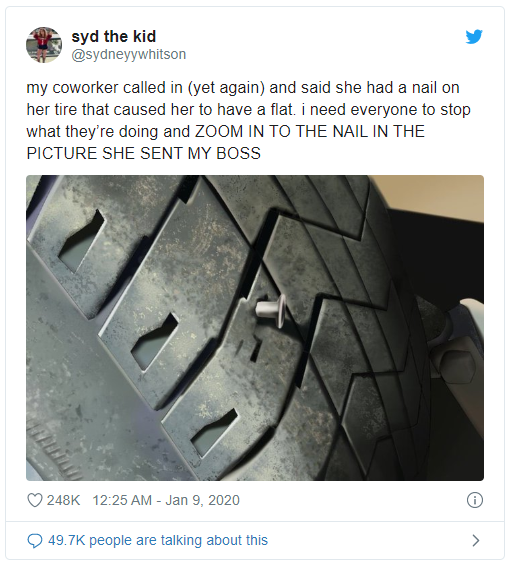Click the Twitter bird logo

point(474,37)
